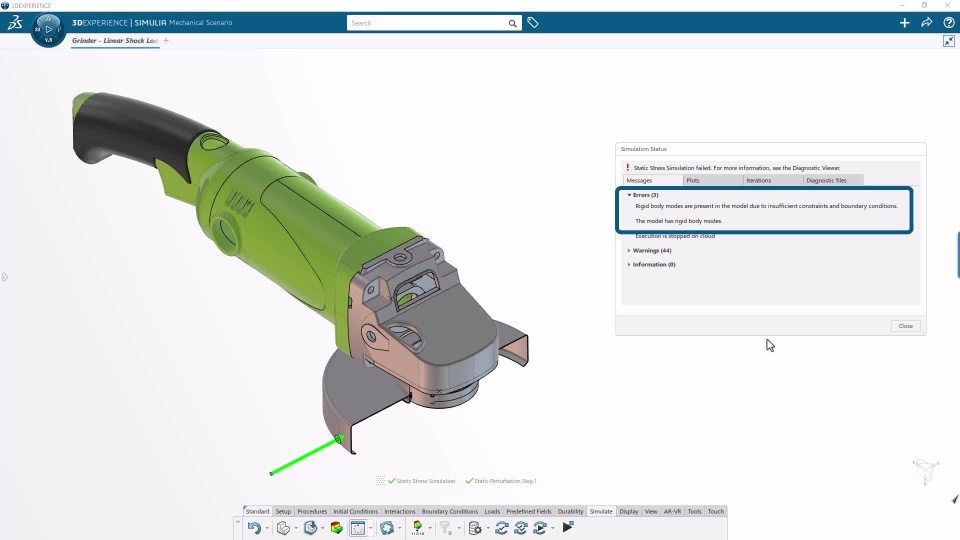960x540 pixels.
Task: Open the Standard action bar tab
Action: [x=257, y=511]
